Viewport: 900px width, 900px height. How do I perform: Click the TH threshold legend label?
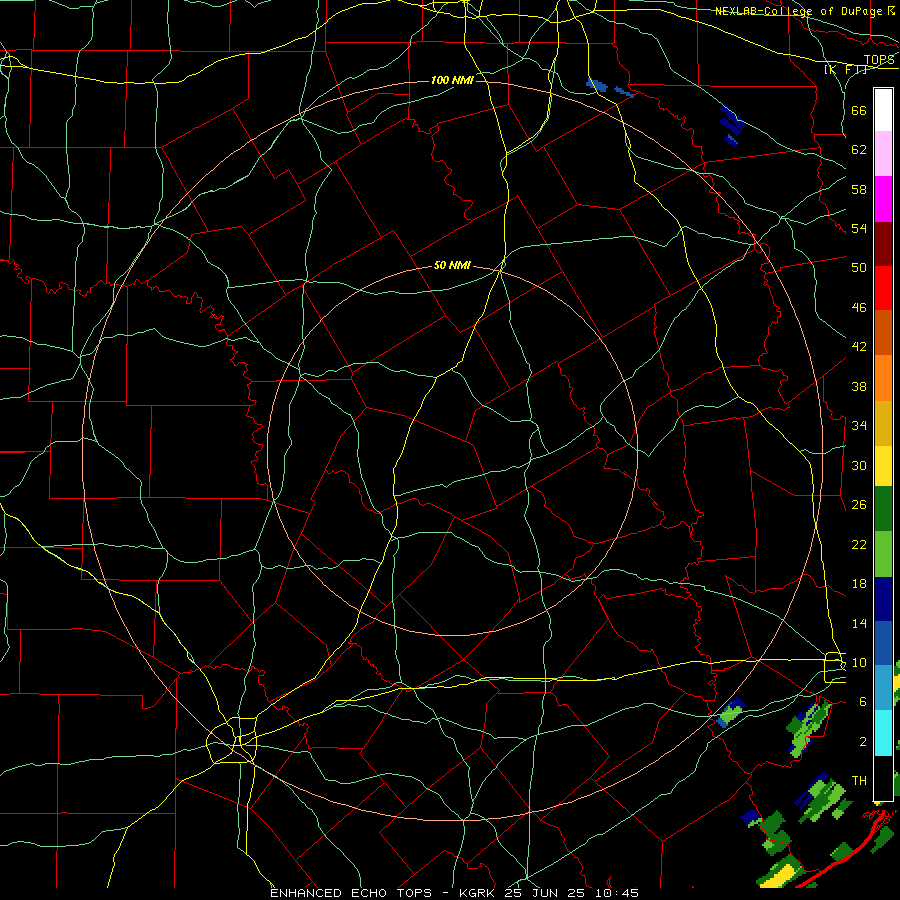coord(859,781)
